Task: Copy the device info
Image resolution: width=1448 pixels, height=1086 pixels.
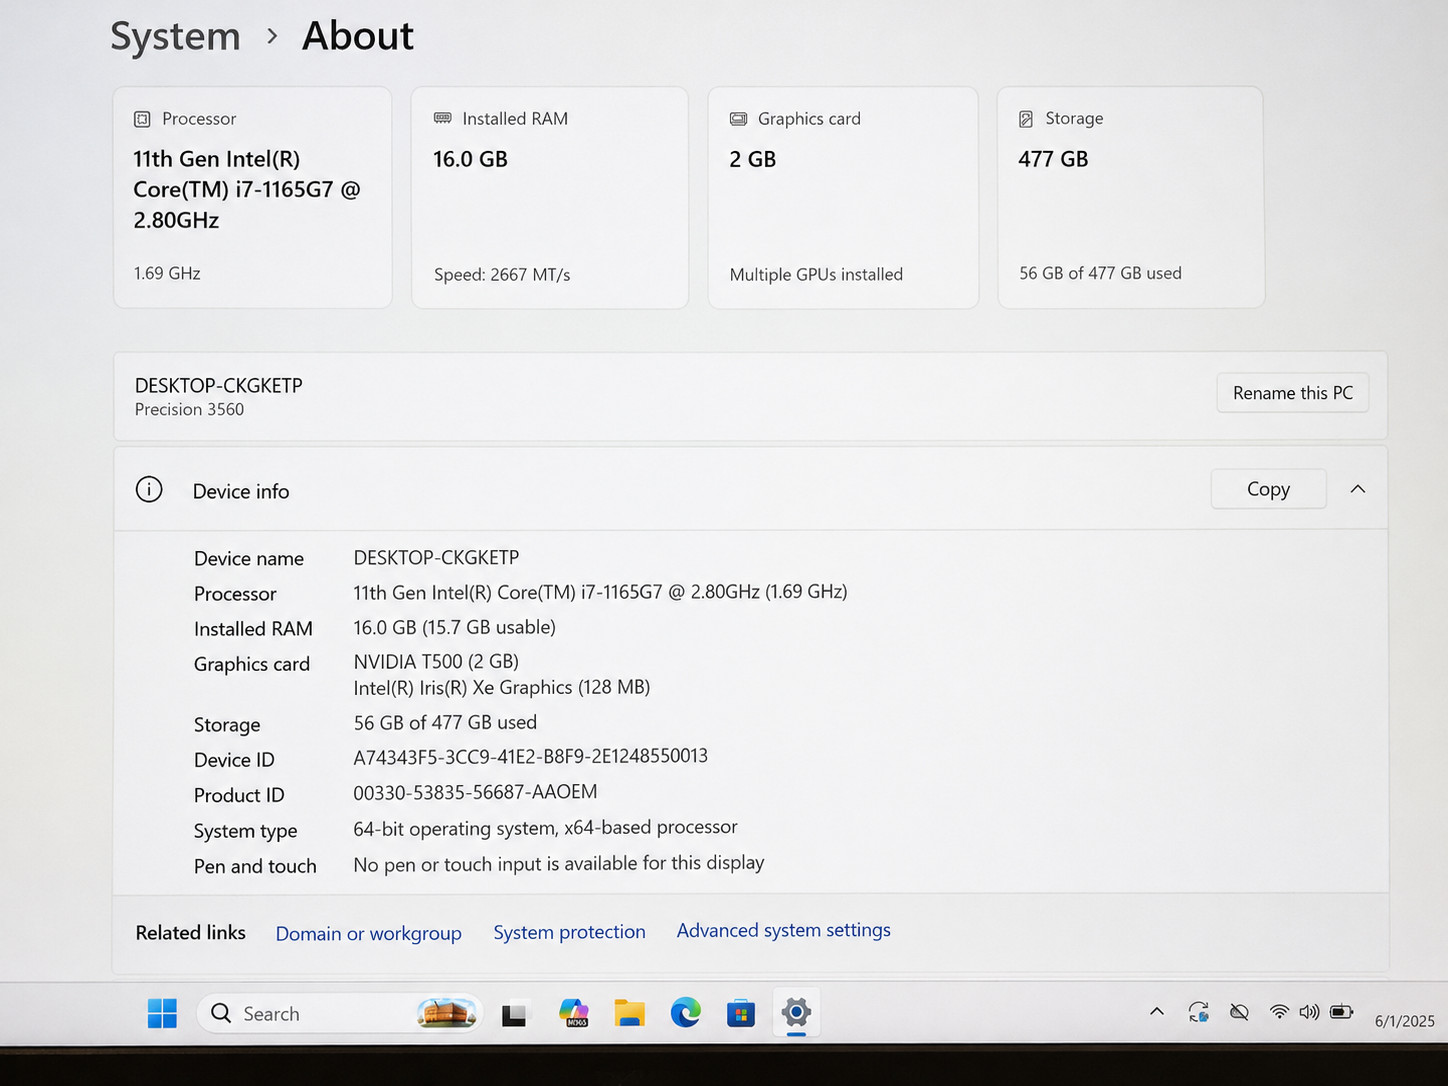Action: coord(1268,489)
